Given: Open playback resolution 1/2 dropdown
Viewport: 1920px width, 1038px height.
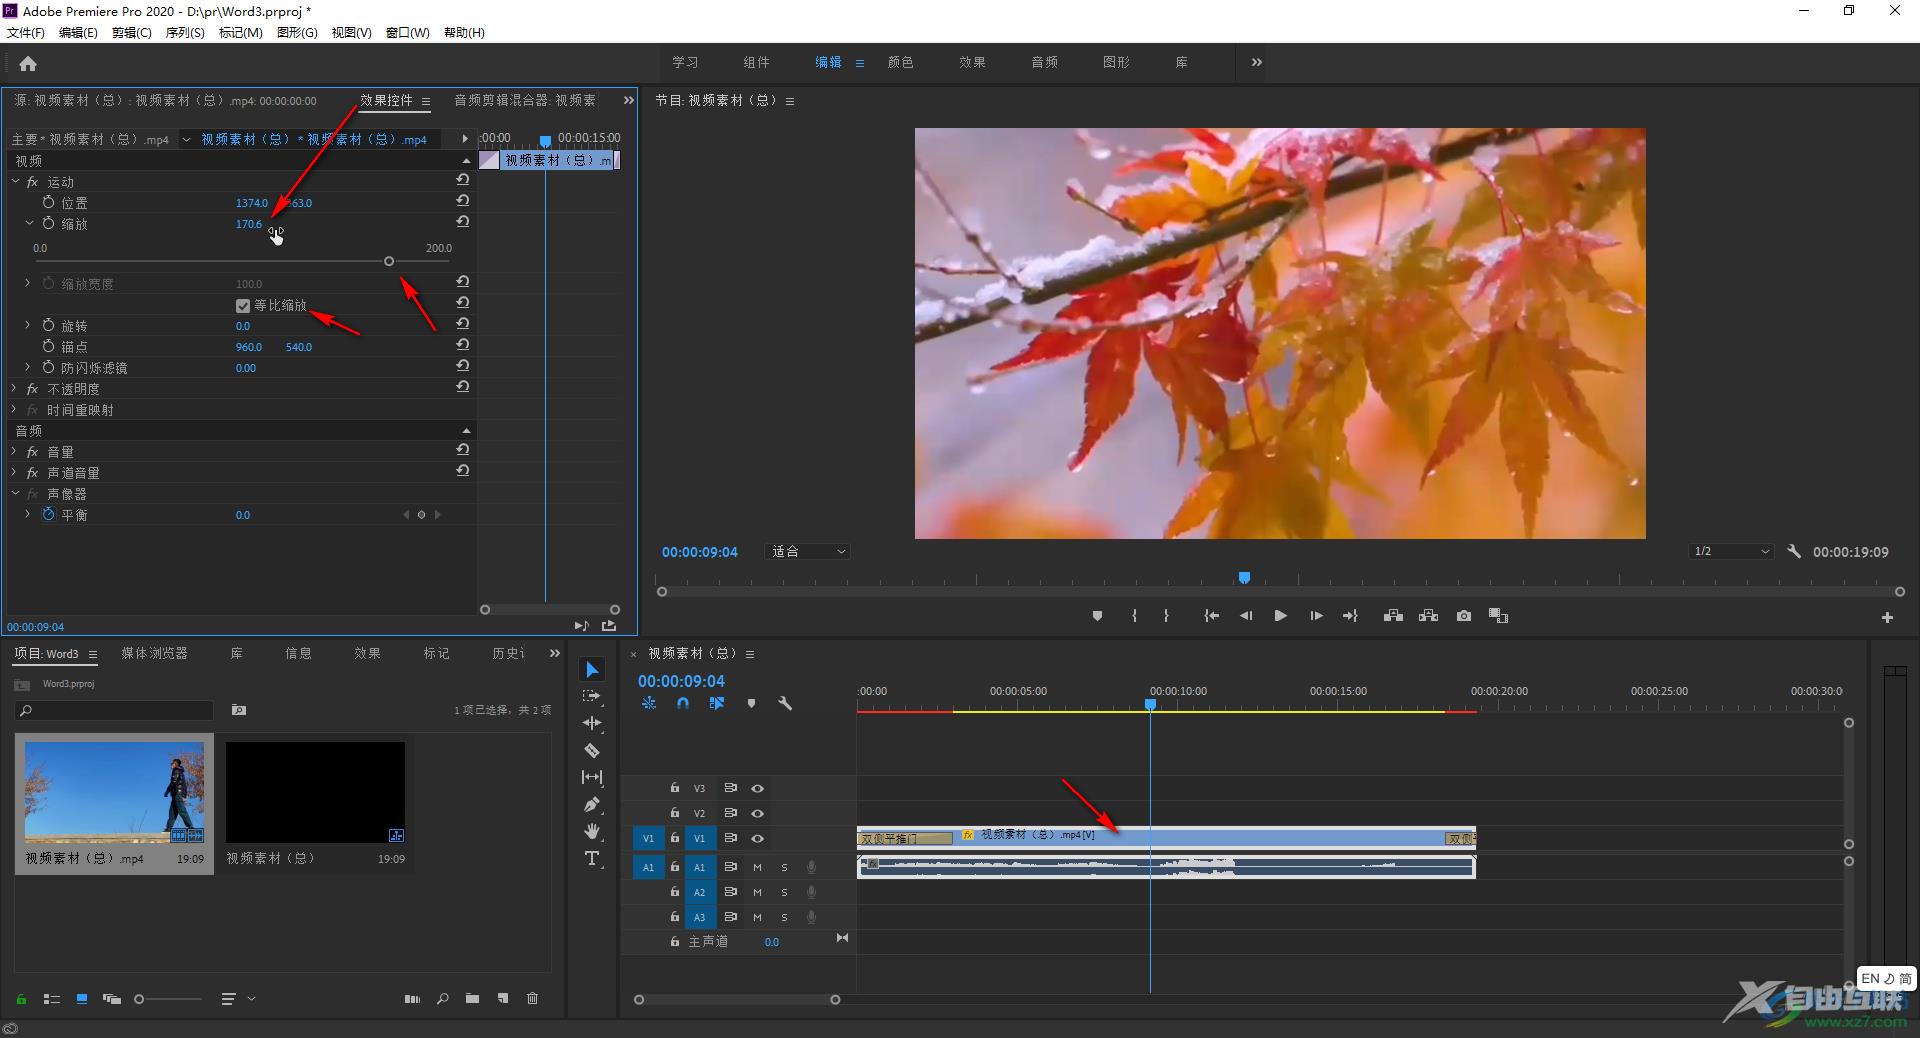Looking at the screenshot, I should click(x=1731, y=551).
